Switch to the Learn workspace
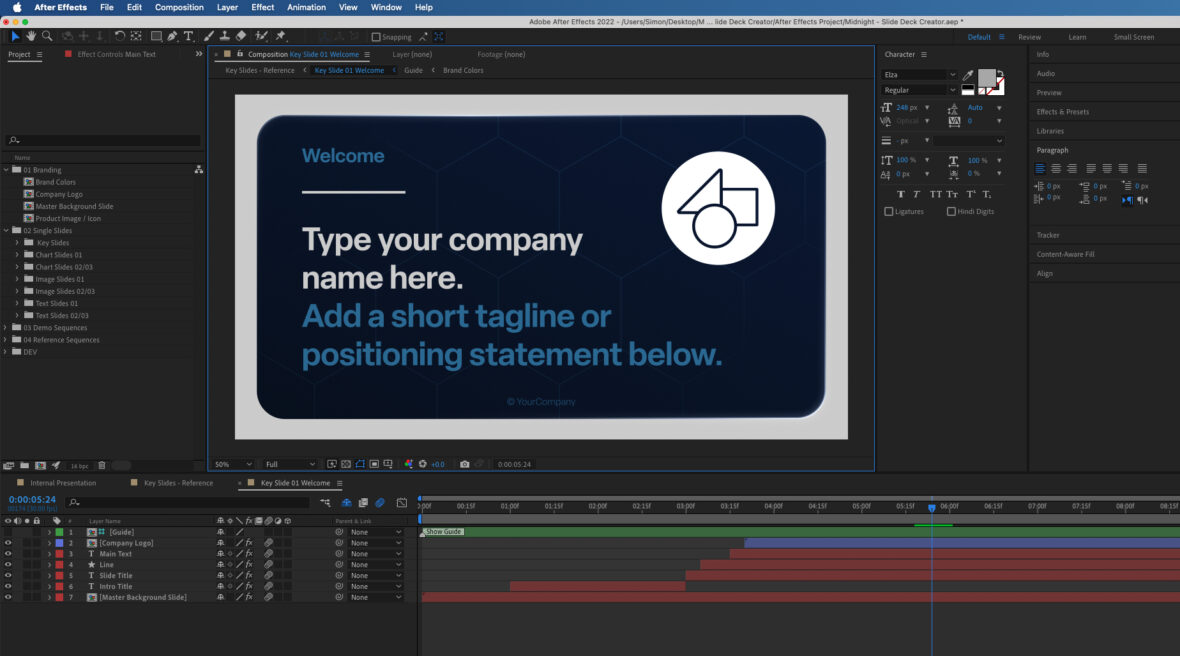Viewport: 1180px width, 656px height. [1077, 37]
